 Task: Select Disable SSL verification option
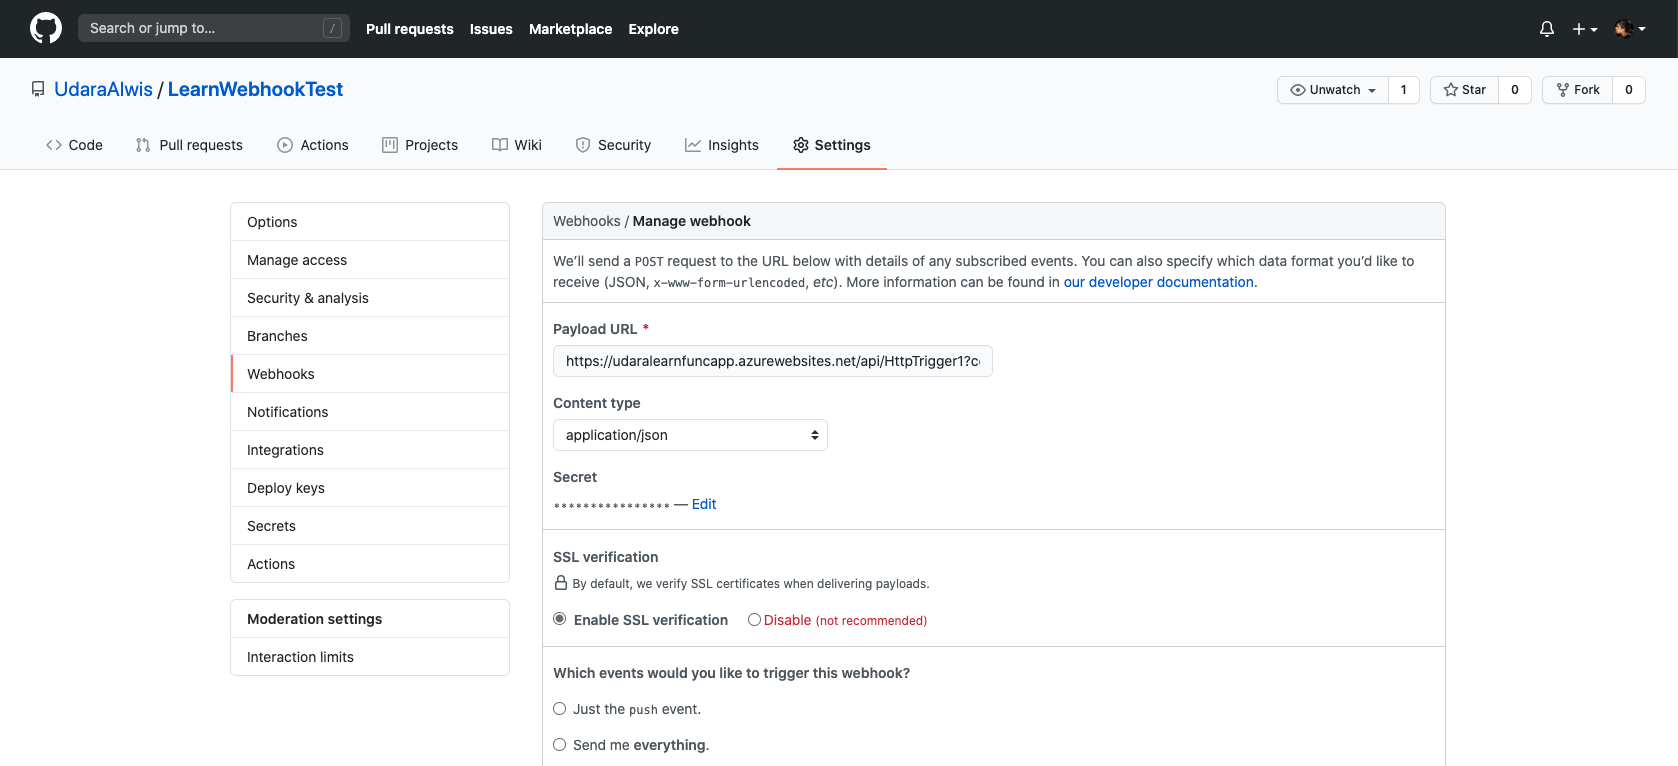coord(754,620)
